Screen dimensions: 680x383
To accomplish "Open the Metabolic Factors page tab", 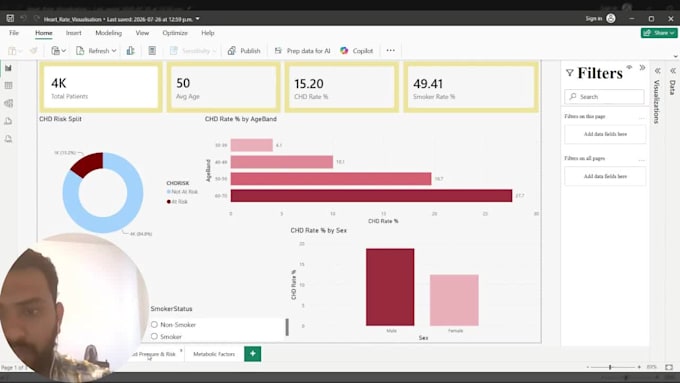I will pos(214,354).
